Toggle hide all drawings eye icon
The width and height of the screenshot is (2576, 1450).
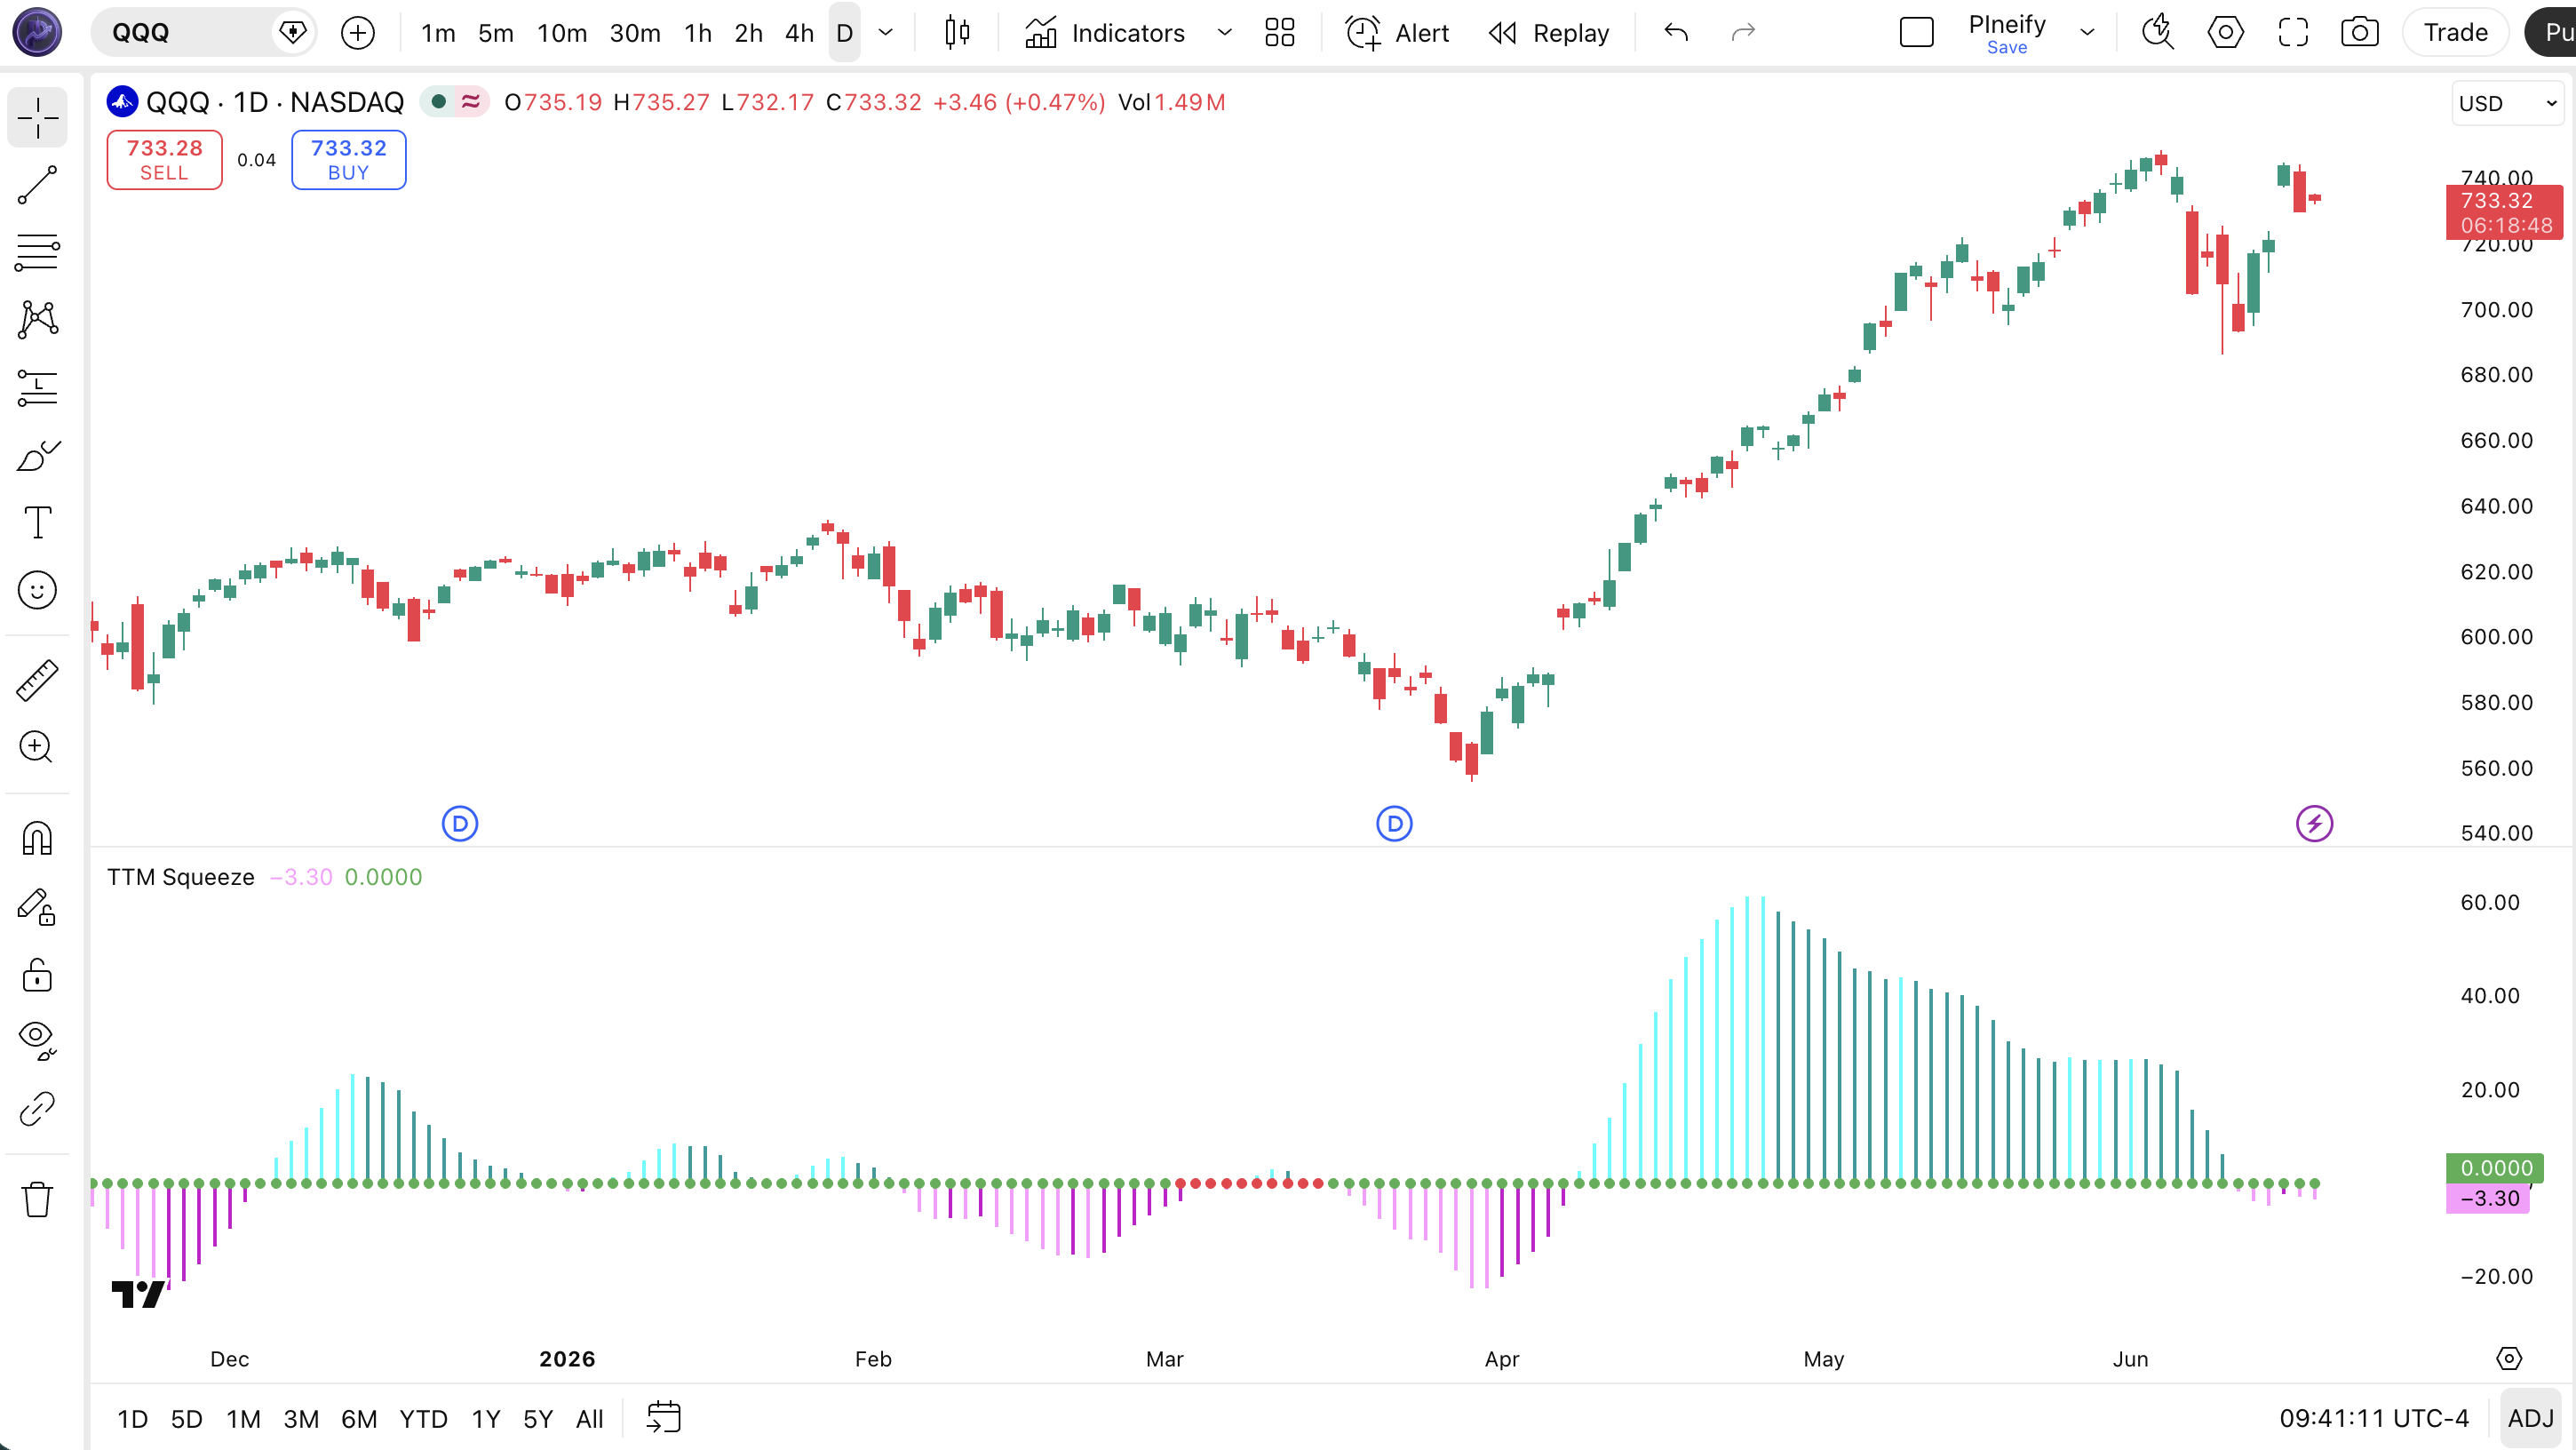click(x=37, y=1041)
